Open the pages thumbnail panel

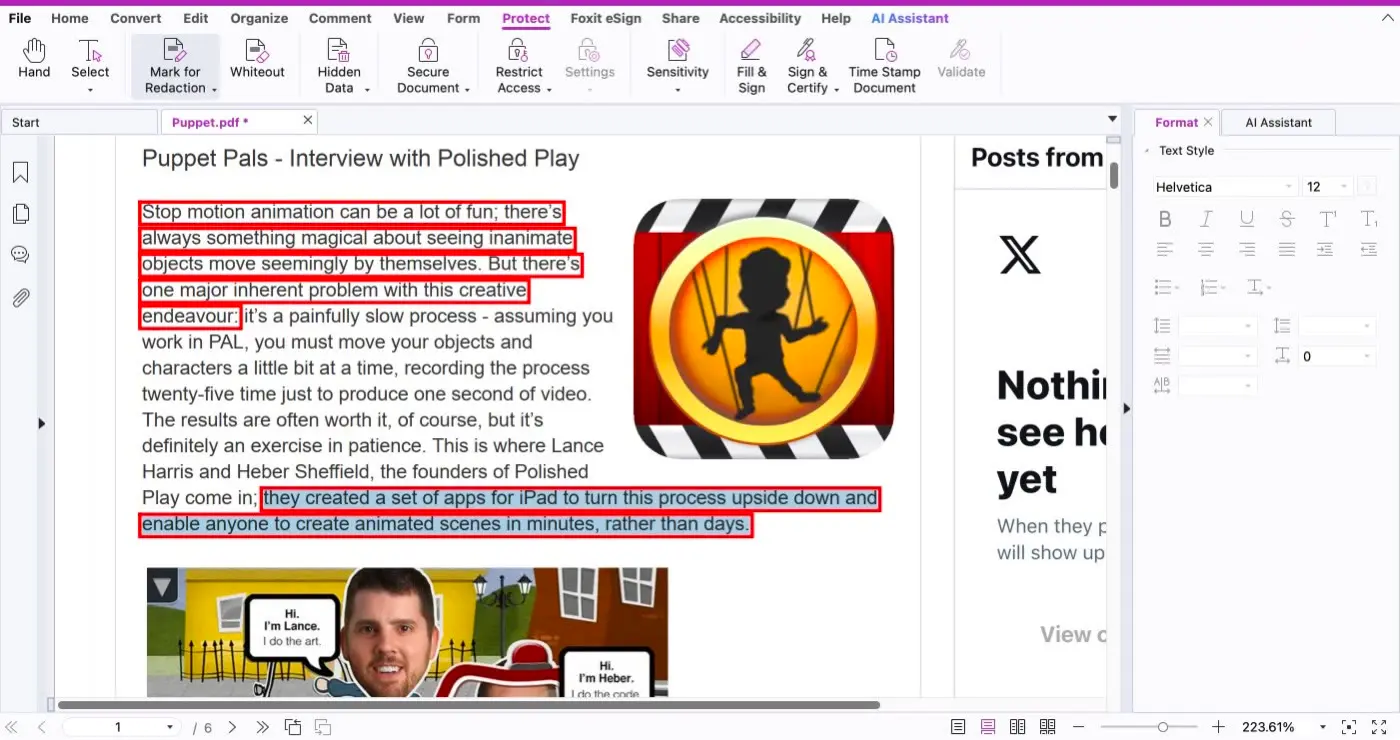coord(20,214)
